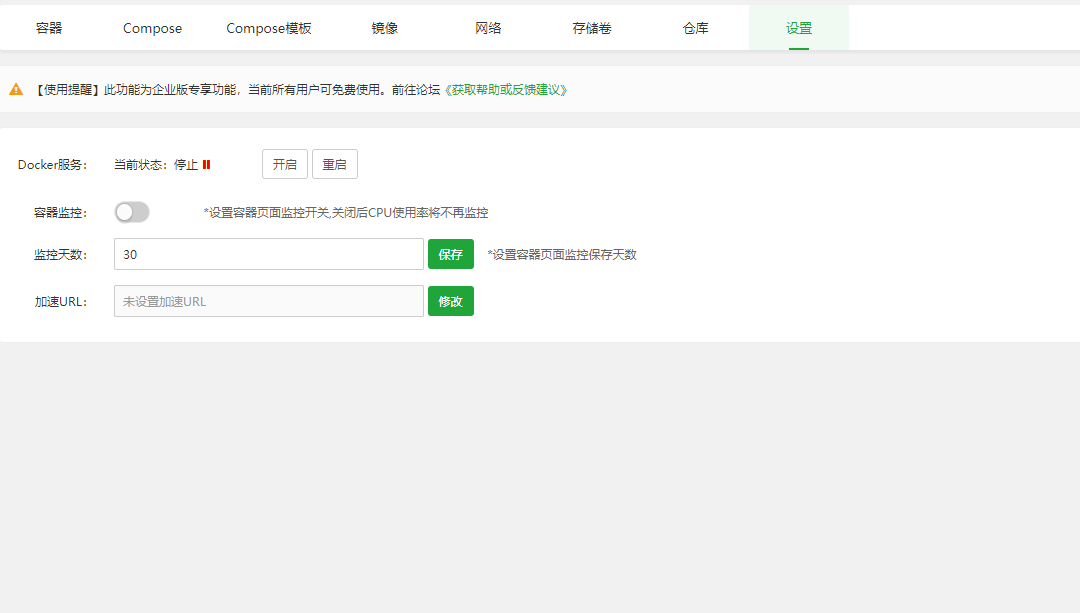
Task: Open the 获取帮助或反馈建议 forum link
Action: point(506,90)
